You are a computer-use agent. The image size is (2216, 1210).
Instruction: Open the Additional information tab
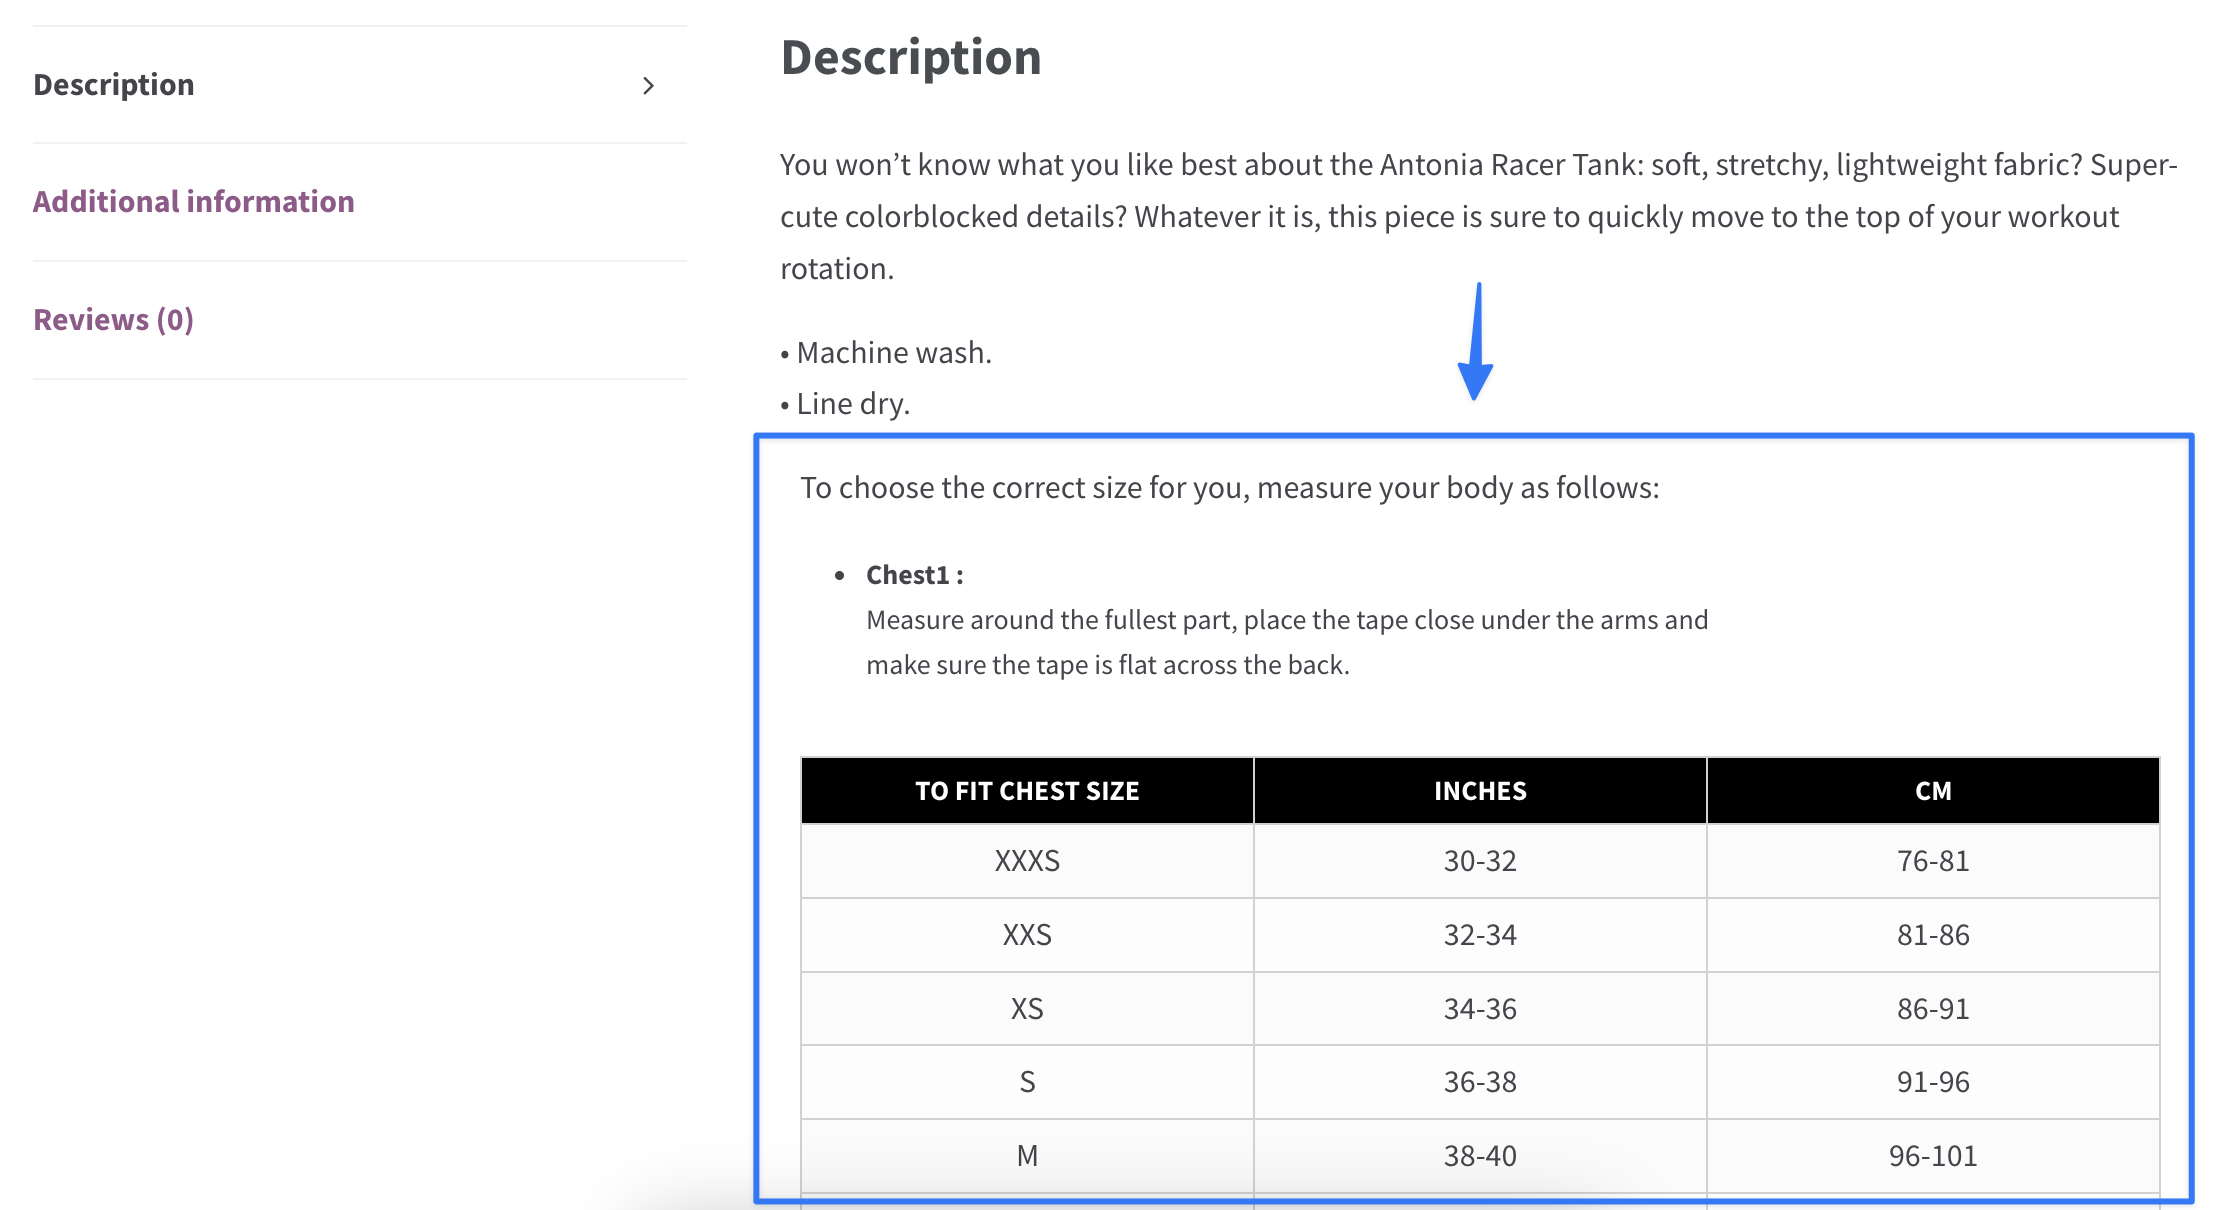coord(193,201)
